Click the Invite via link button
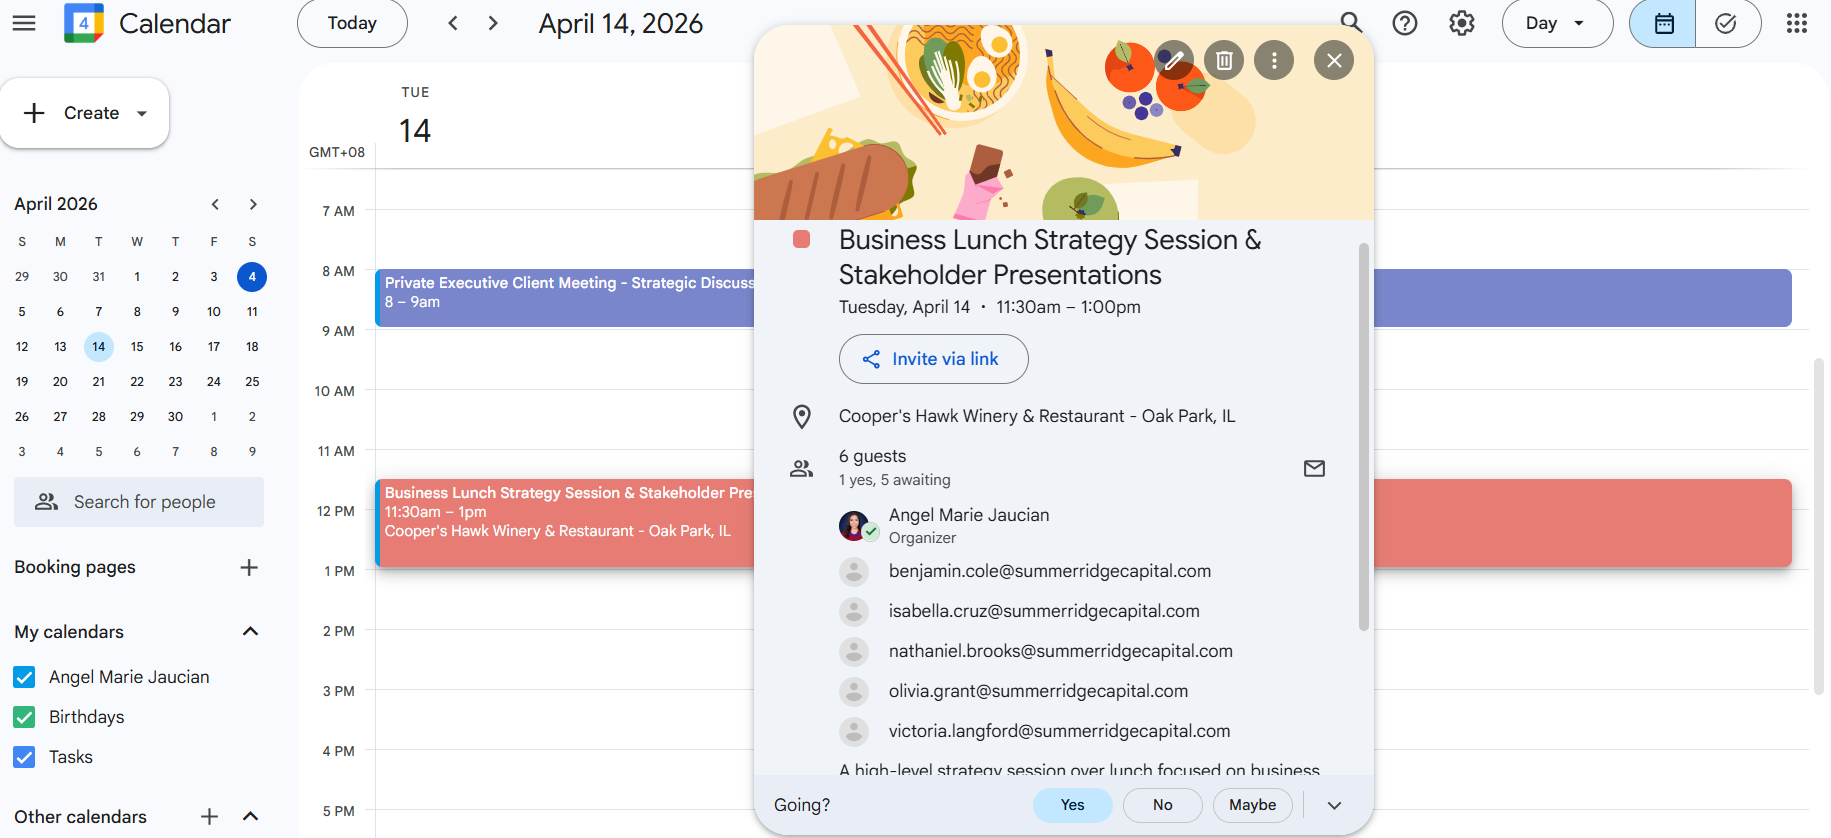The width and height of the screenshot is (1831, 838). 933,359
